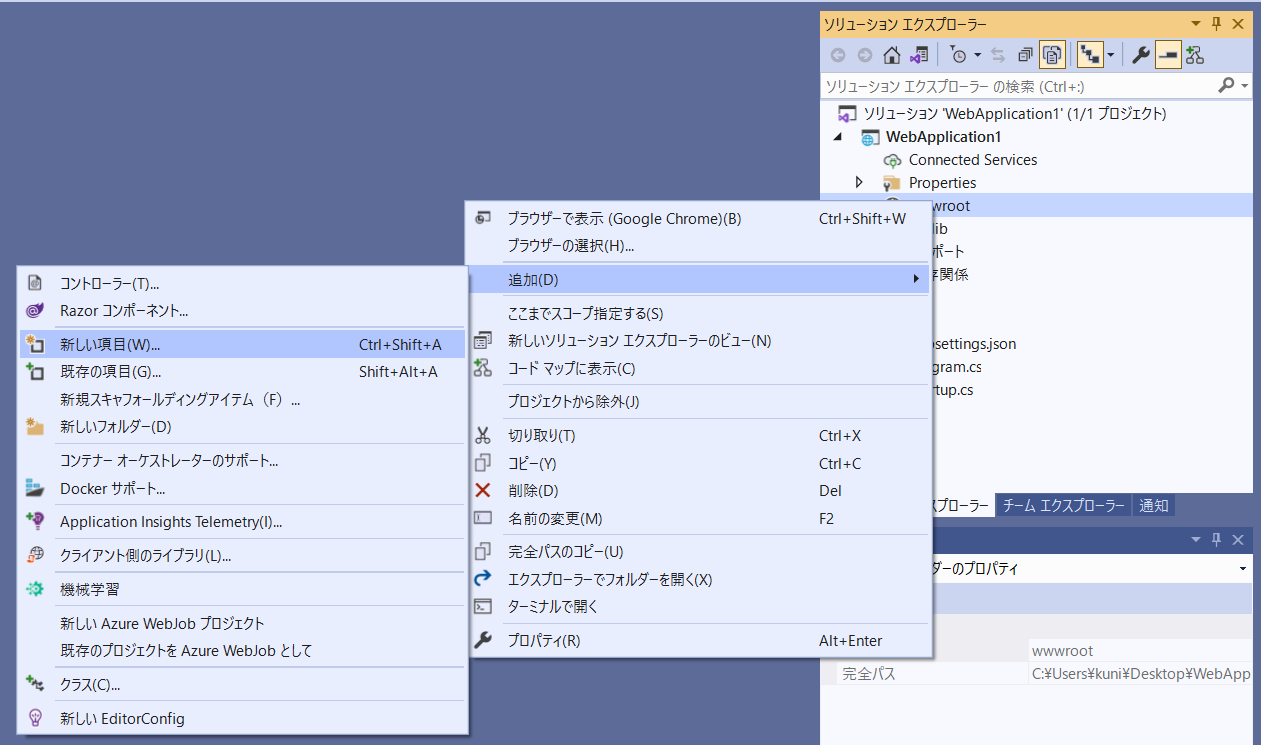The height and width of the screenshot is (745, 1261).
Task: Click the Properties panel pin icon
Action: [x=1217, y=540]
